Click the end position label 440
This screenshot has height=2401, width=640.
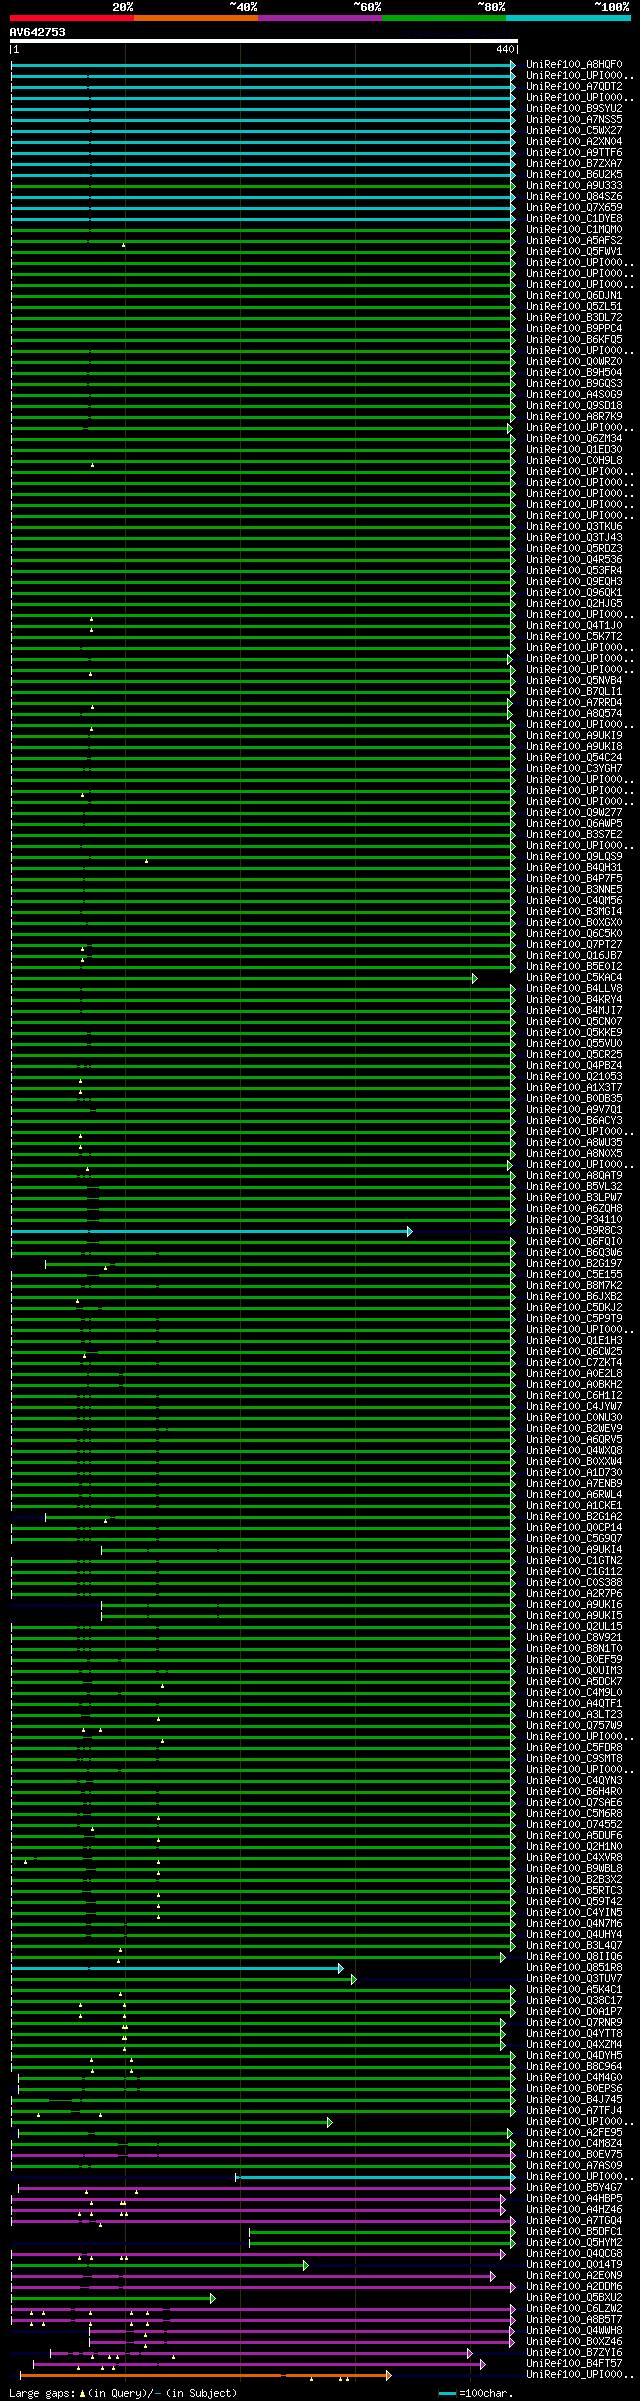click(x=504, y=49)
